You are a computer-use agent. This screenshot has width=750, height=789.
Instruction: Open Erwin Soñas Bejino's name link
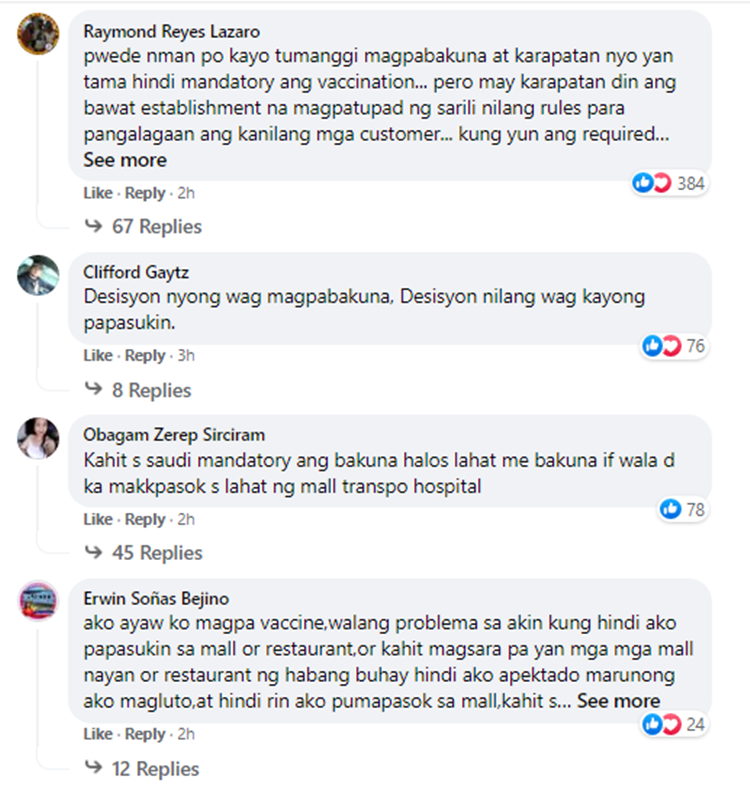pyautogui.click(x=156, y=598)
